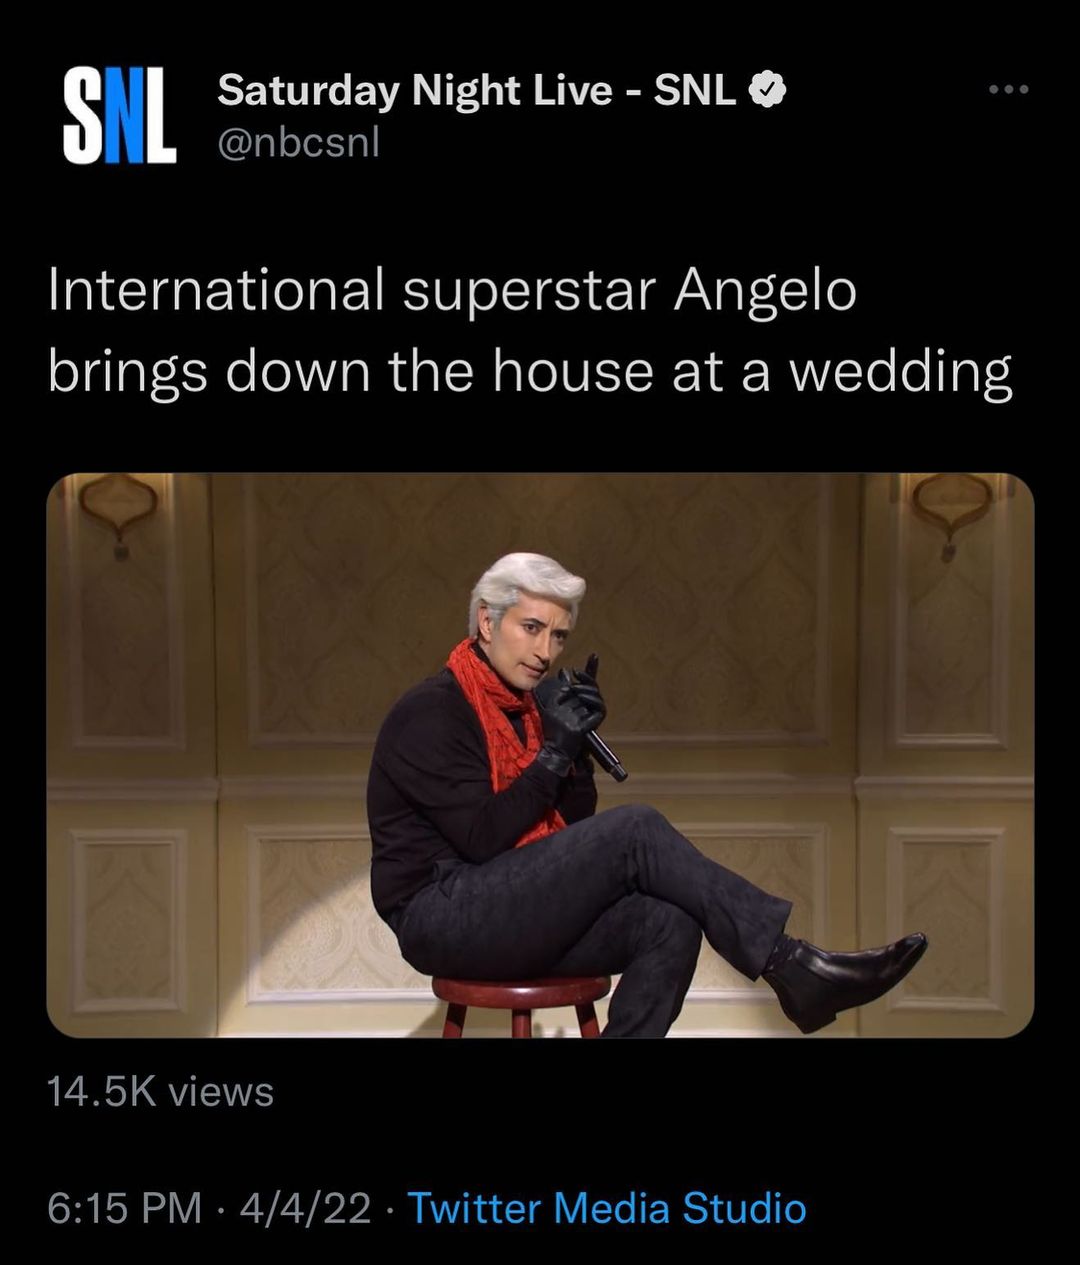Visit the @nbcsnl handle
Image resolution: width=1080 pixels, height=1265 pixels.
[298, 144]
